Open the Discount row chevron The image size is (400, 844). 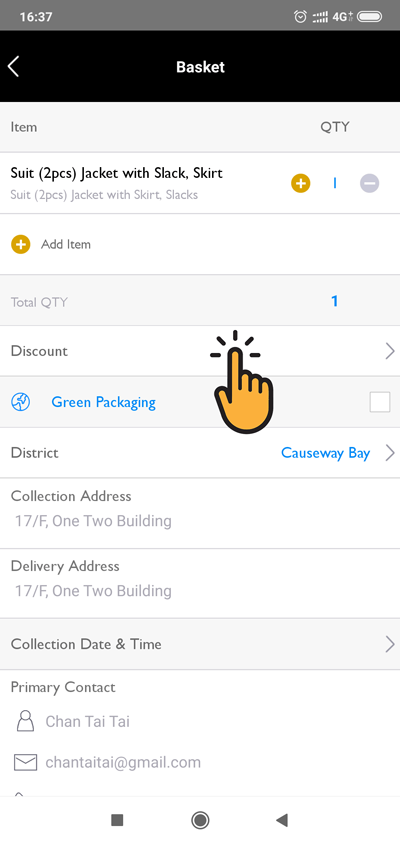(390, 351)
